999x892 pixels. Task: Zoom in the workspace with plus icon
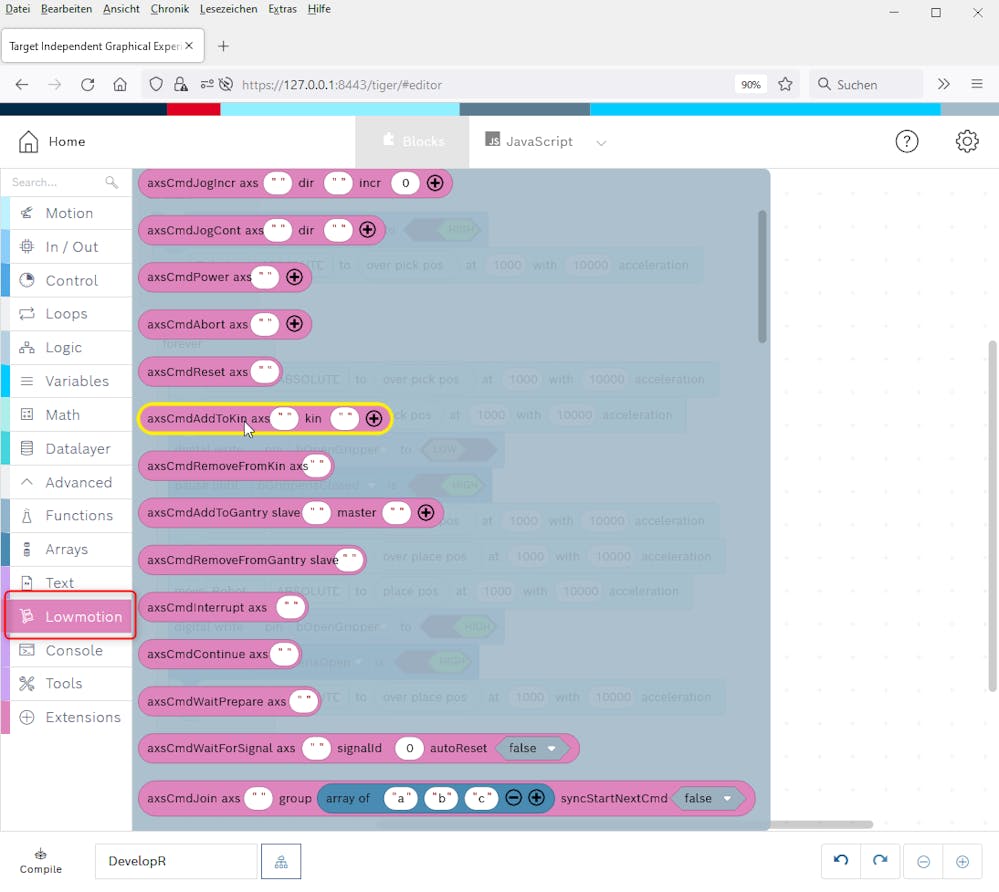coord(962,861)
